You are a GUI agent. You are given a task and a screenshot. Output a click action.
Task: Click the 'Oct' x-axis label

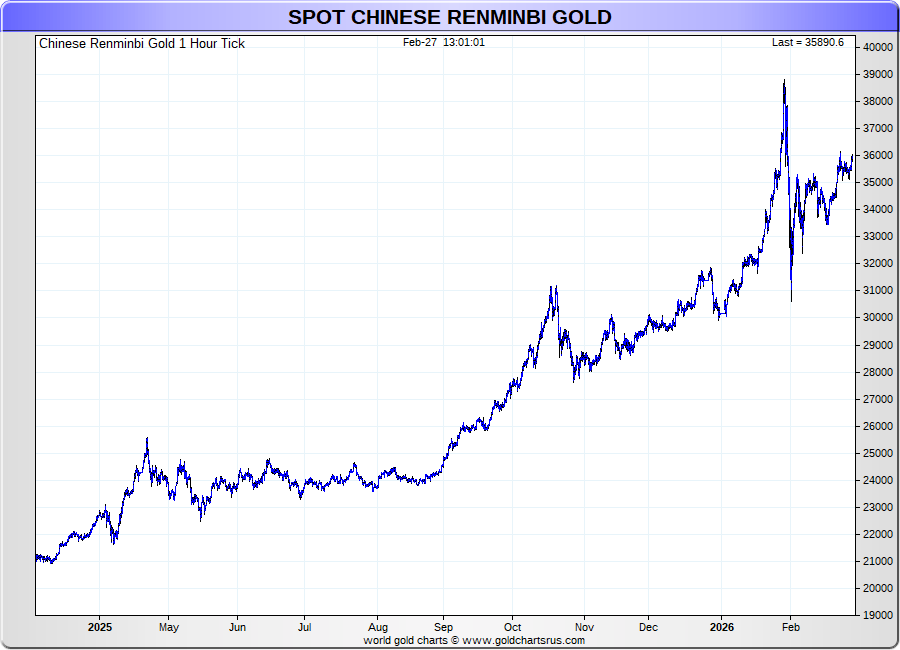512,627
